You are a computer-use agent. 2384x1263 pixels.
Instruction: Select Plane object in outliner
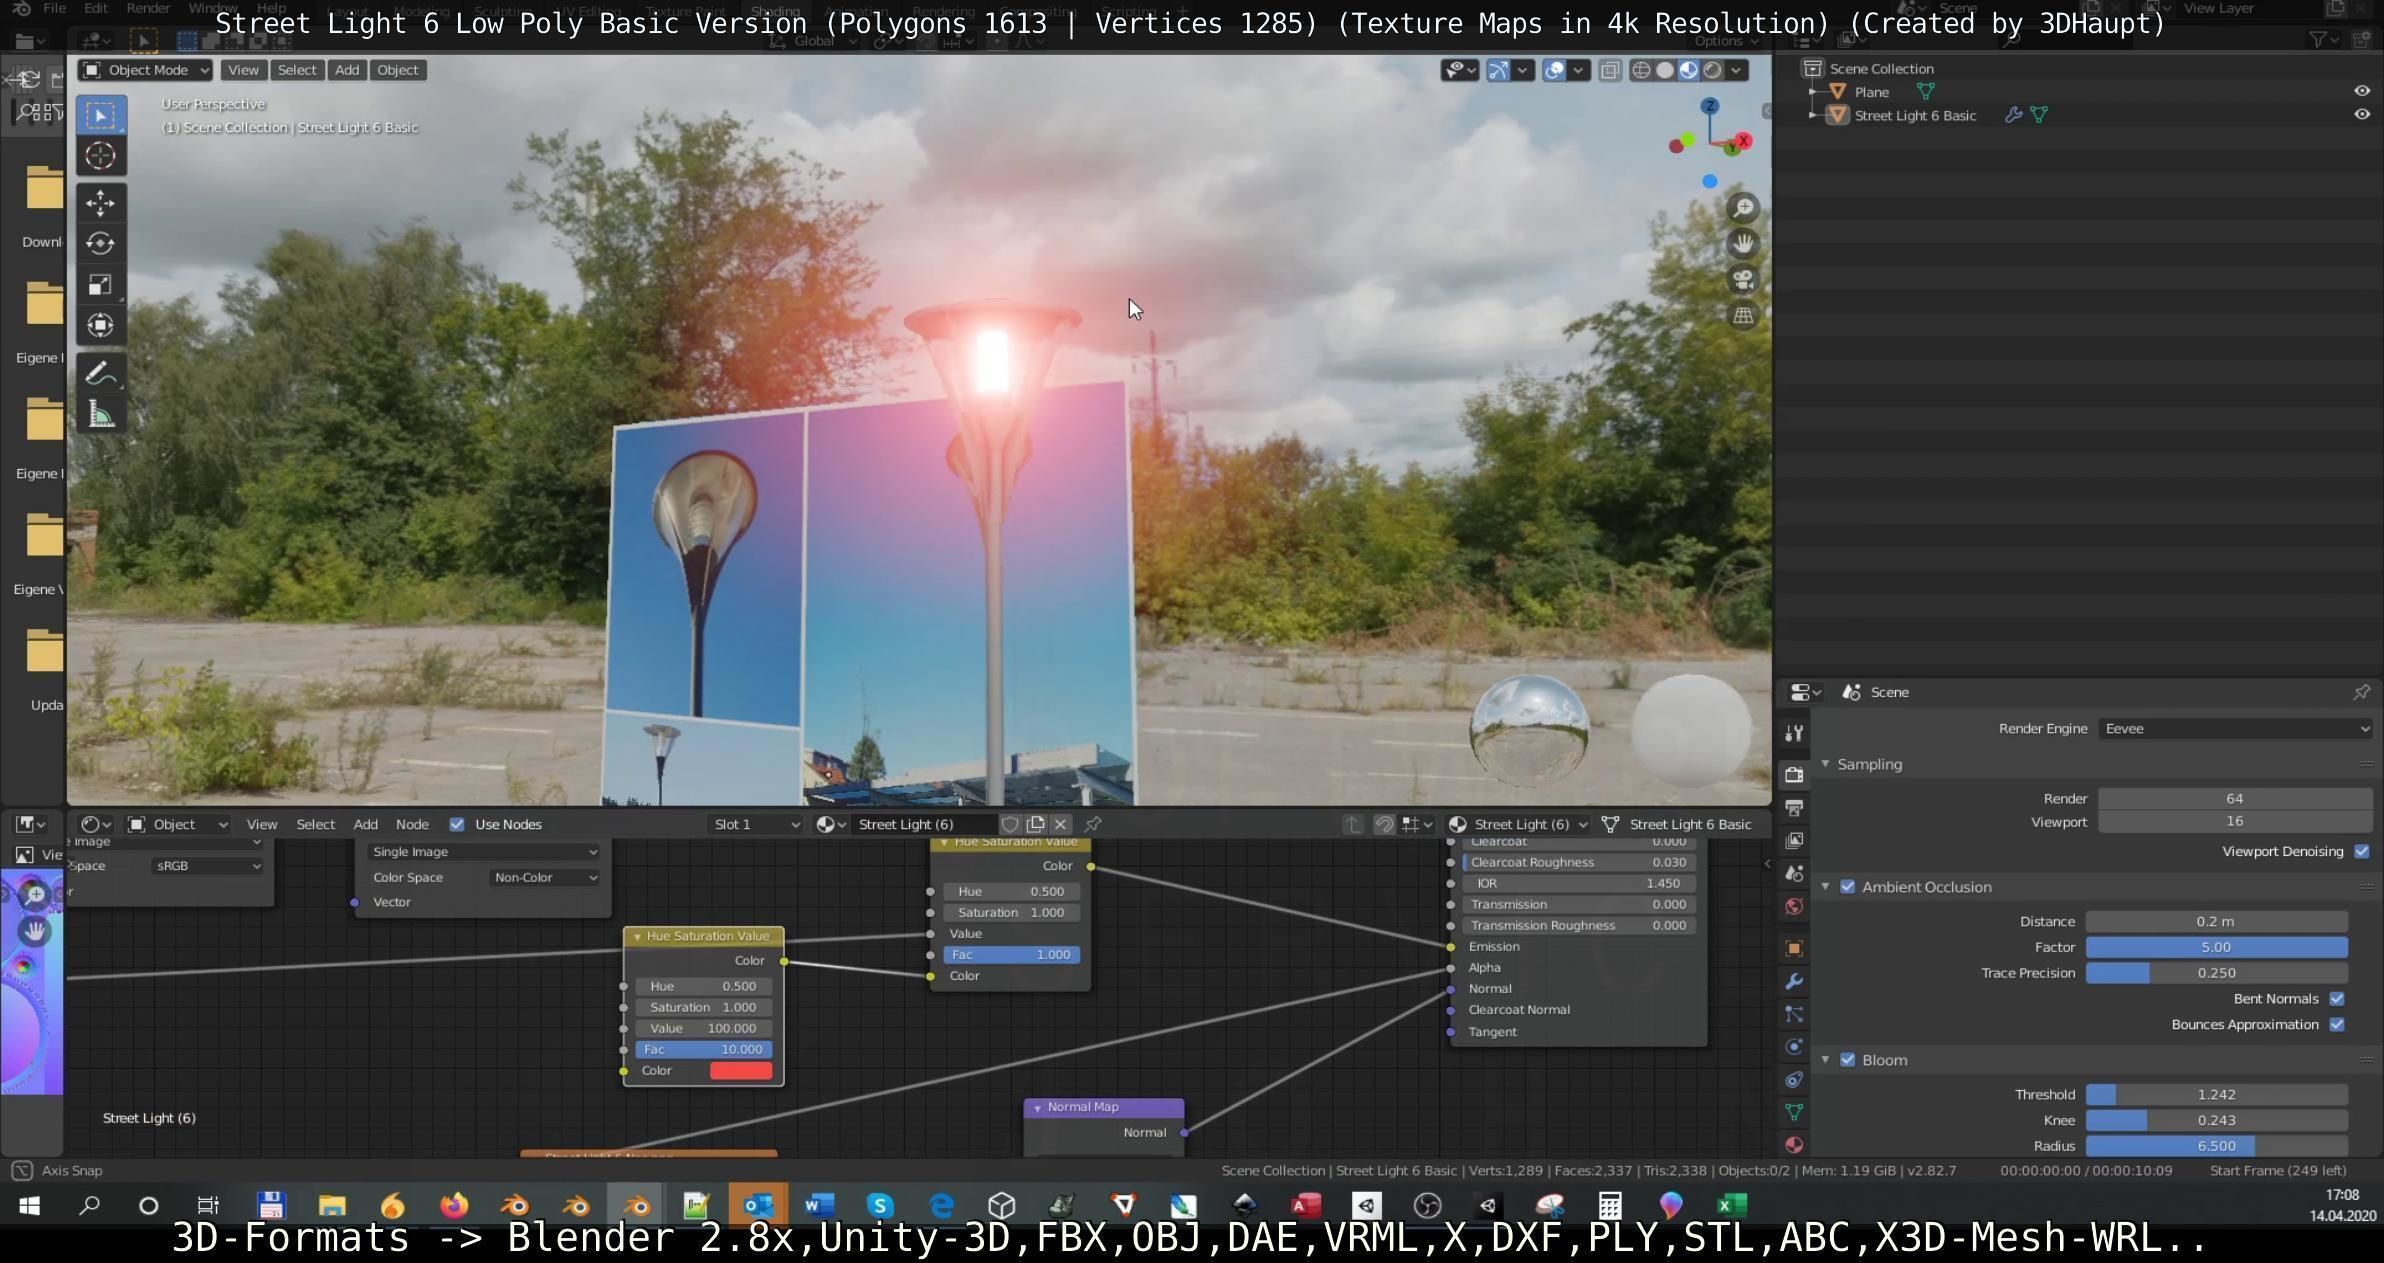pyautogui.click(x=1871, y=92)
